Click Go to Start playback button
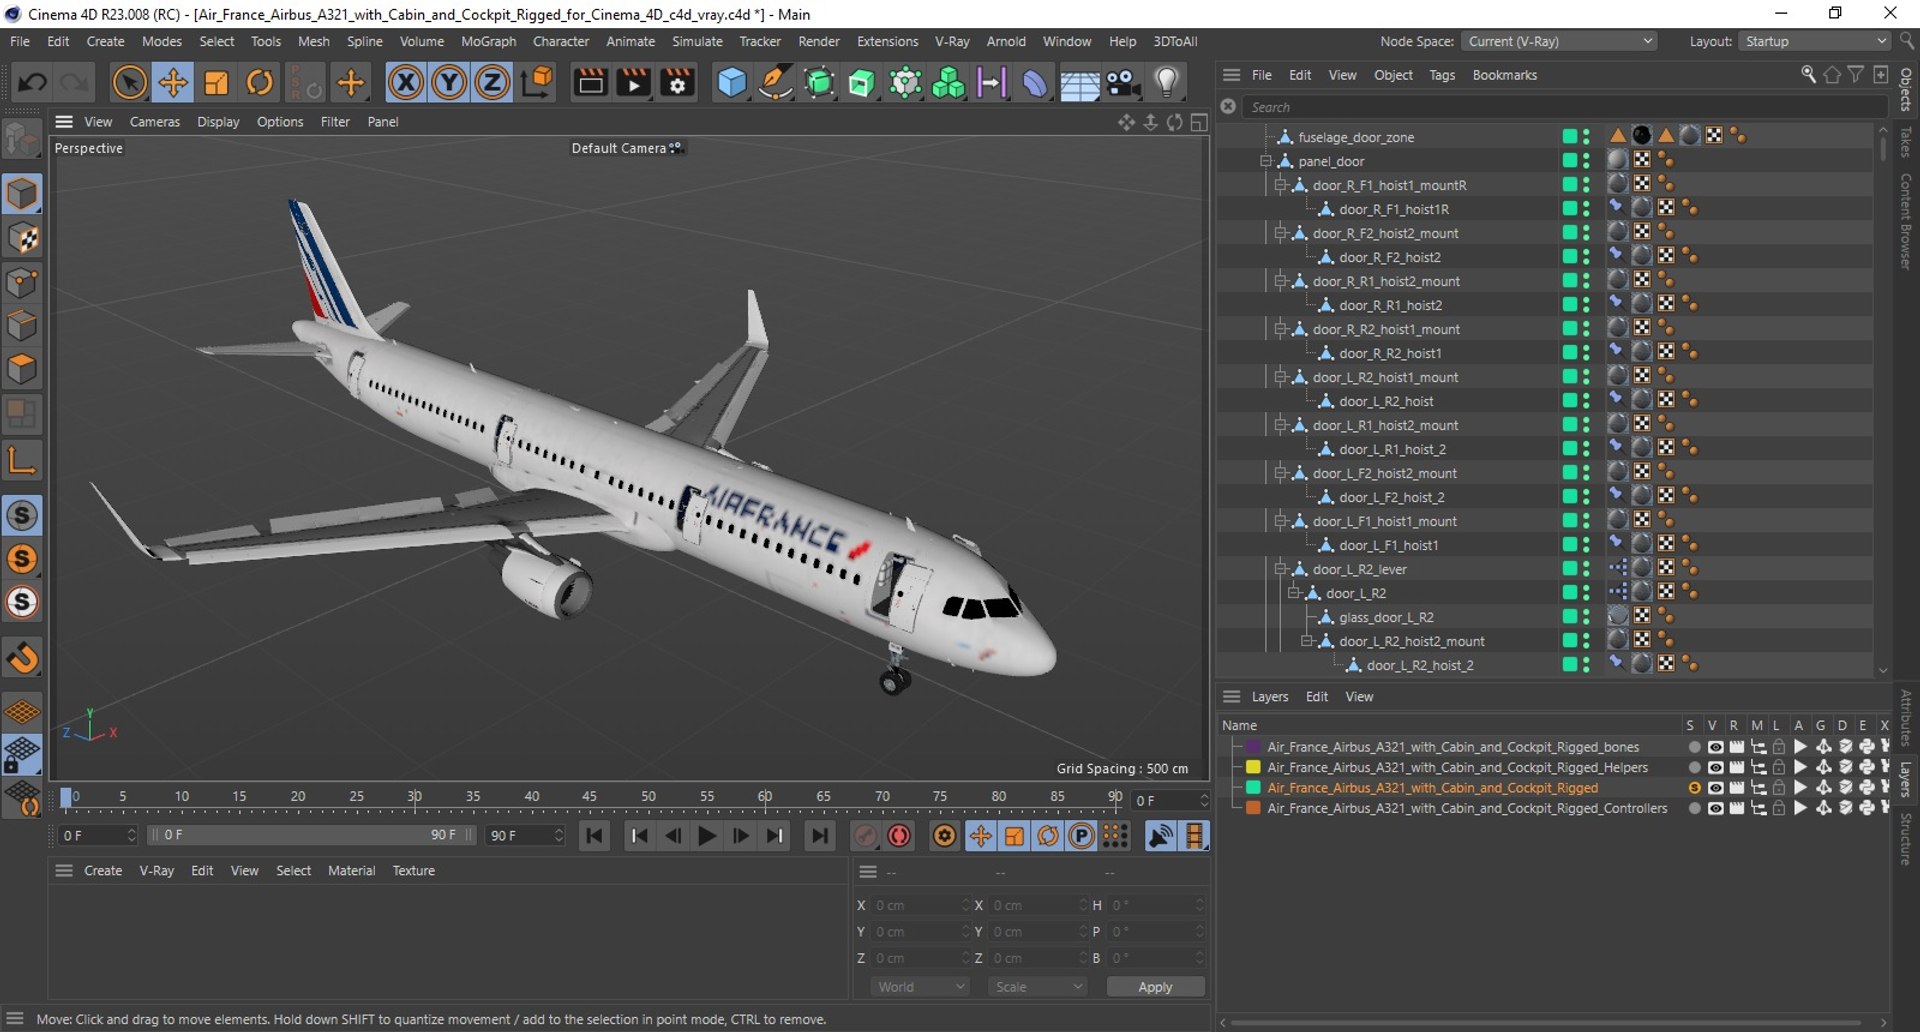Screen dimensions: 1920x1032 click(594, 836)
